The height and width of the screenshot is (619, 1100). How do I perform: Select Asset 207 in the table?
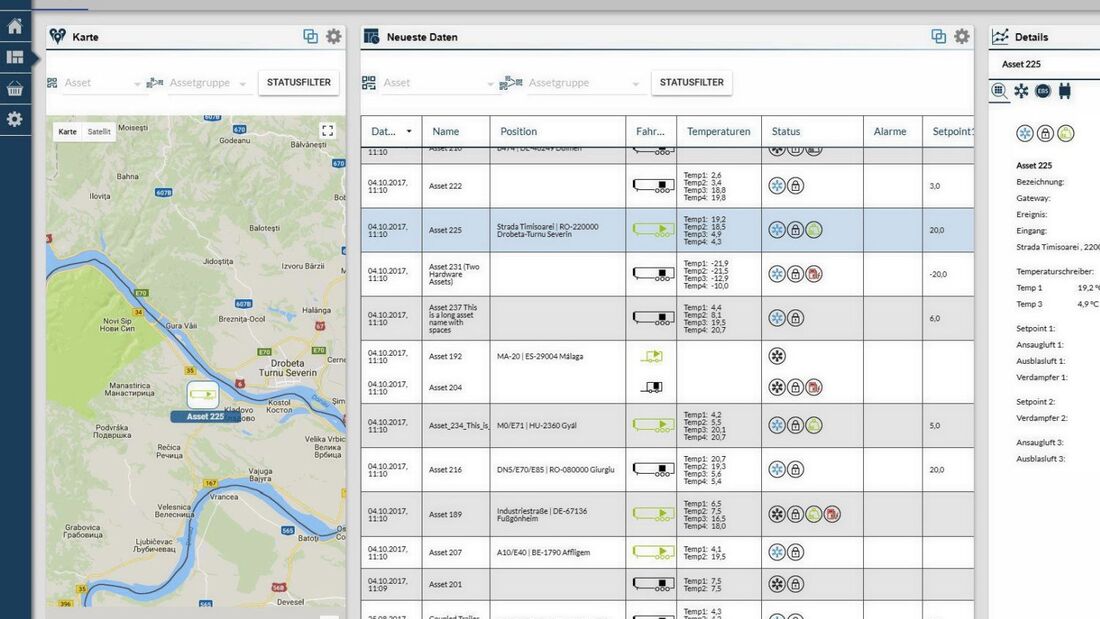click(445, 552)
